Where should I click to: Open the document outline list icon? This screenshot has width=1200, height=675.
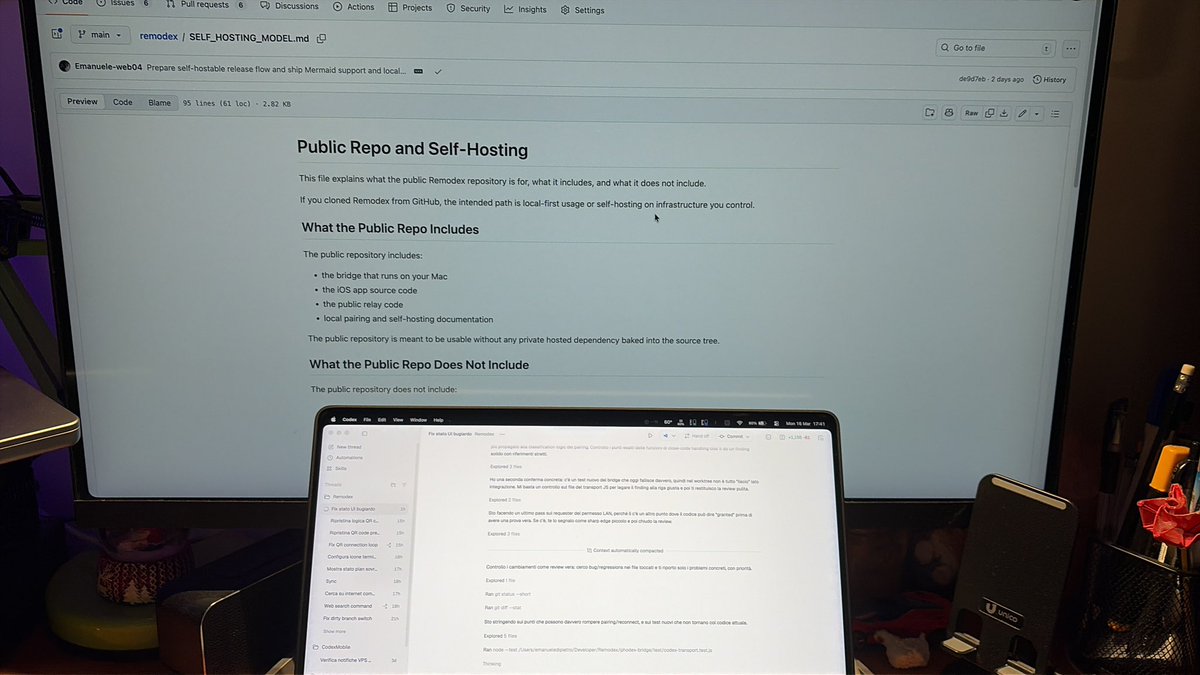pyautogui.click(x=1055, y=114)
